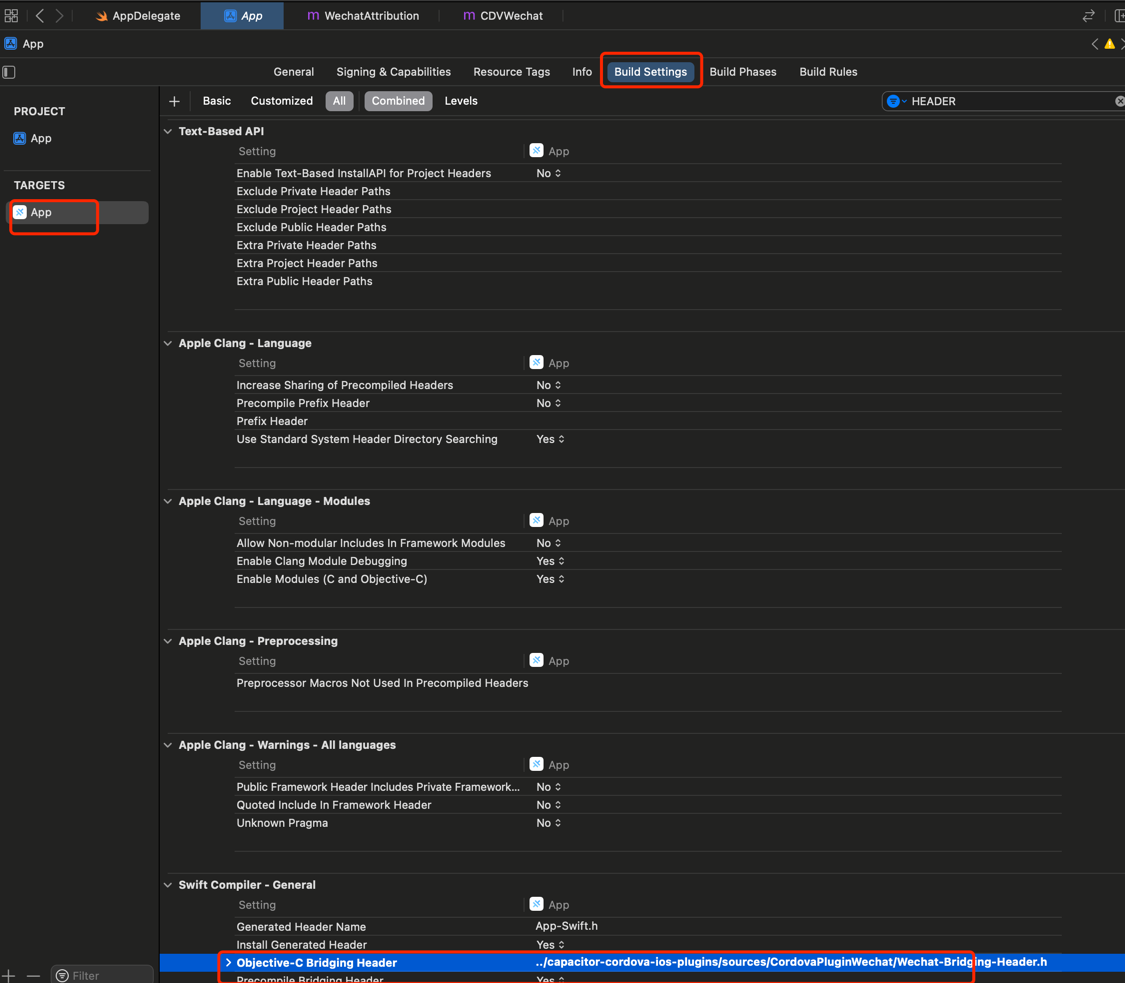Add a target with bottom plus icon
Screen dimensions: 1125x983
(x=9, y=975)
